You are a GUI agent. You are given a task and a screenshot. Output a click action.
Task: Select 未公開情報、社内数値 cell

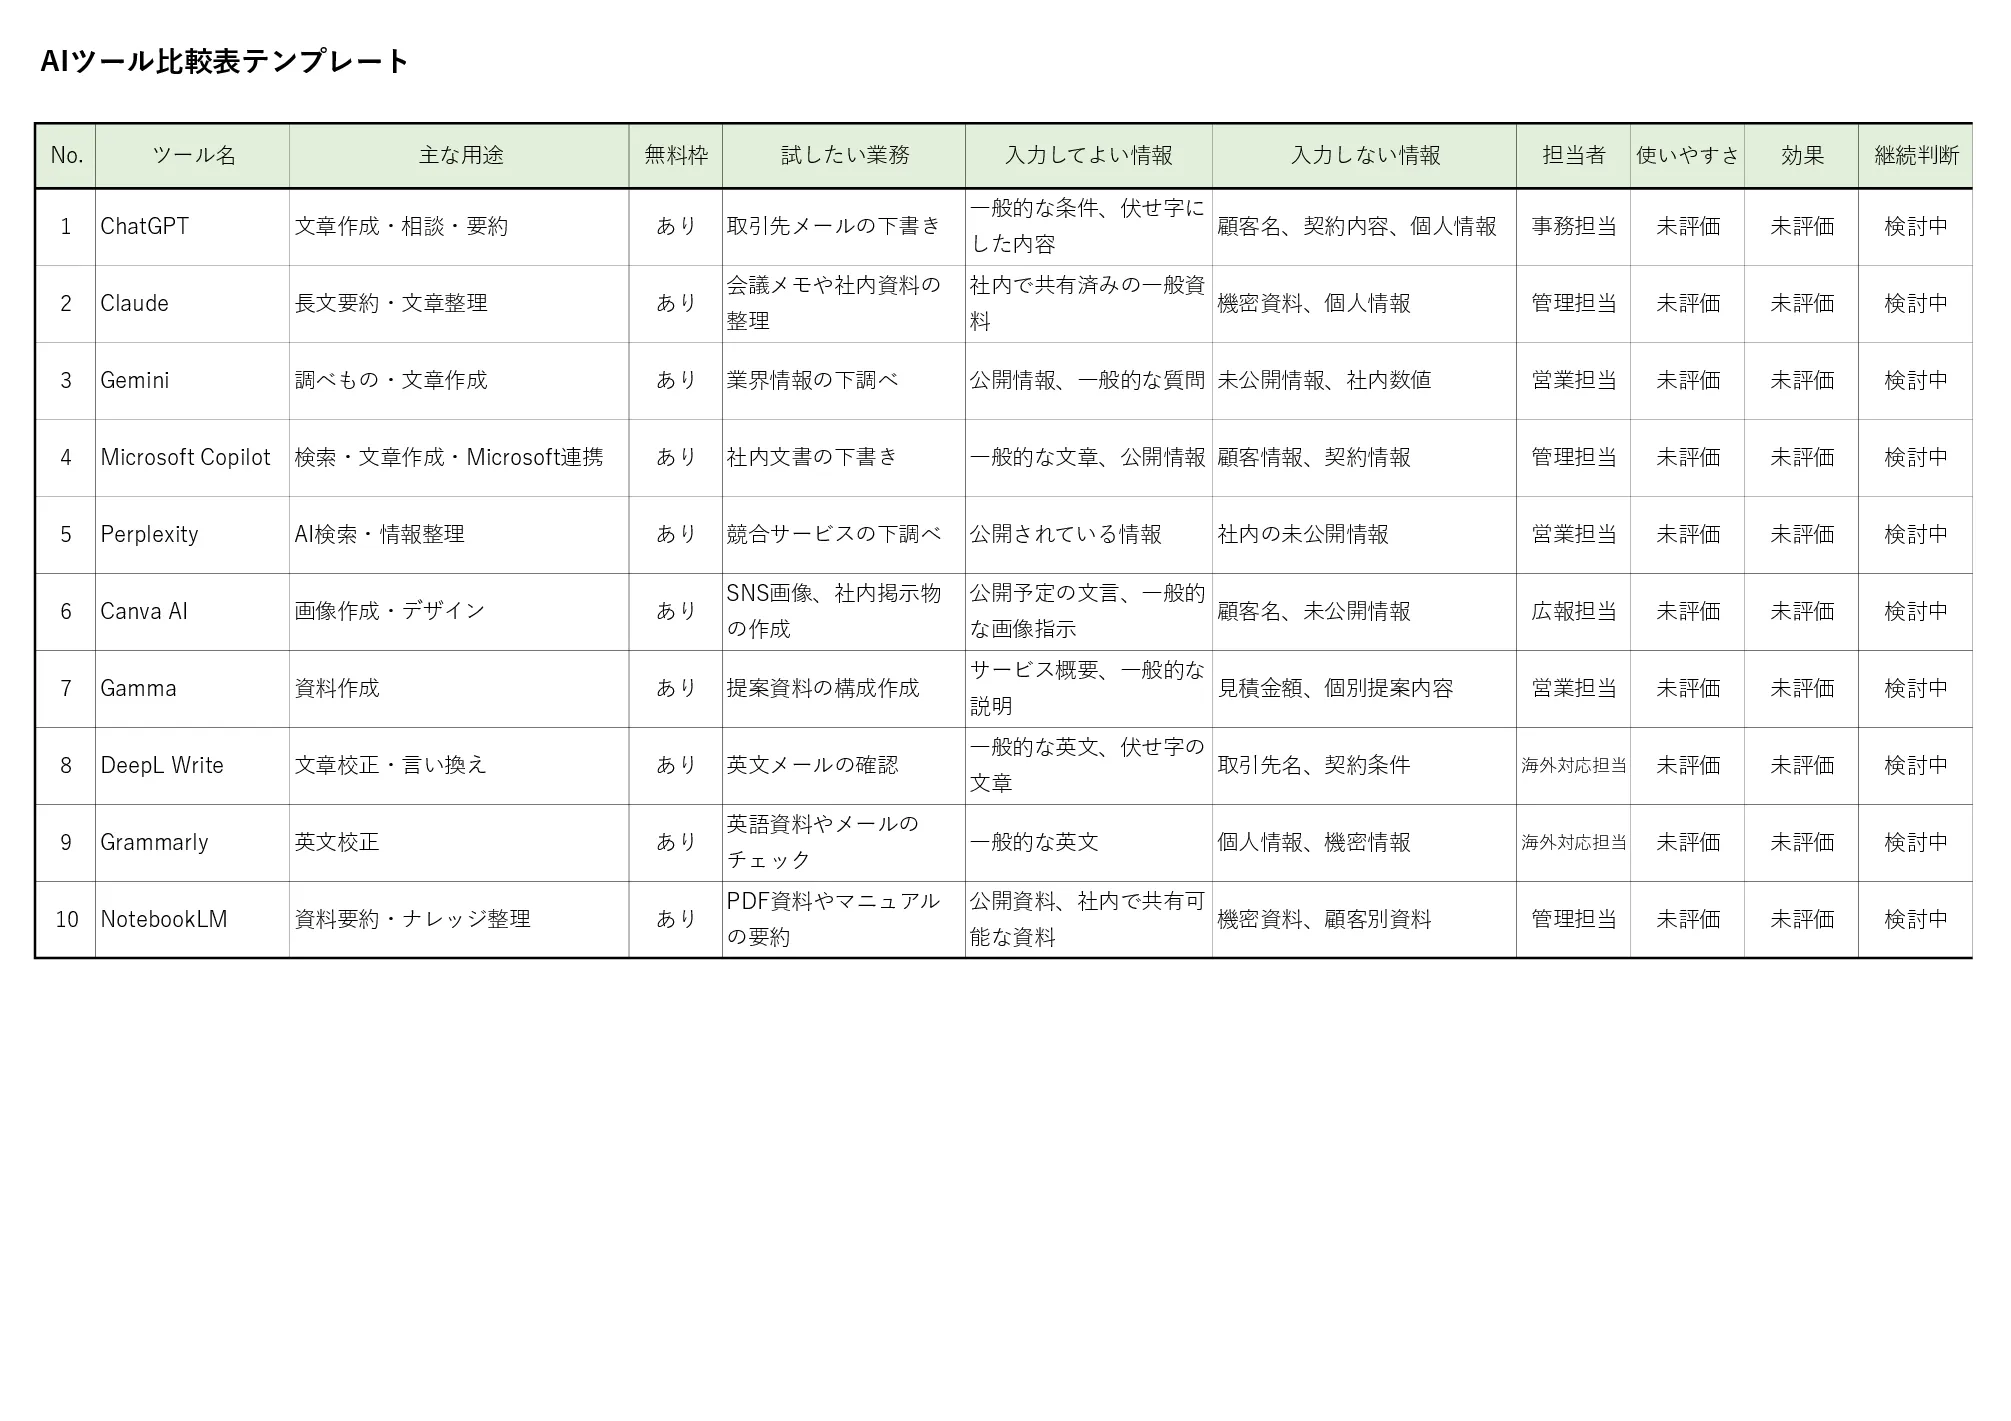pyautogui.click(x=1365, y=381)
